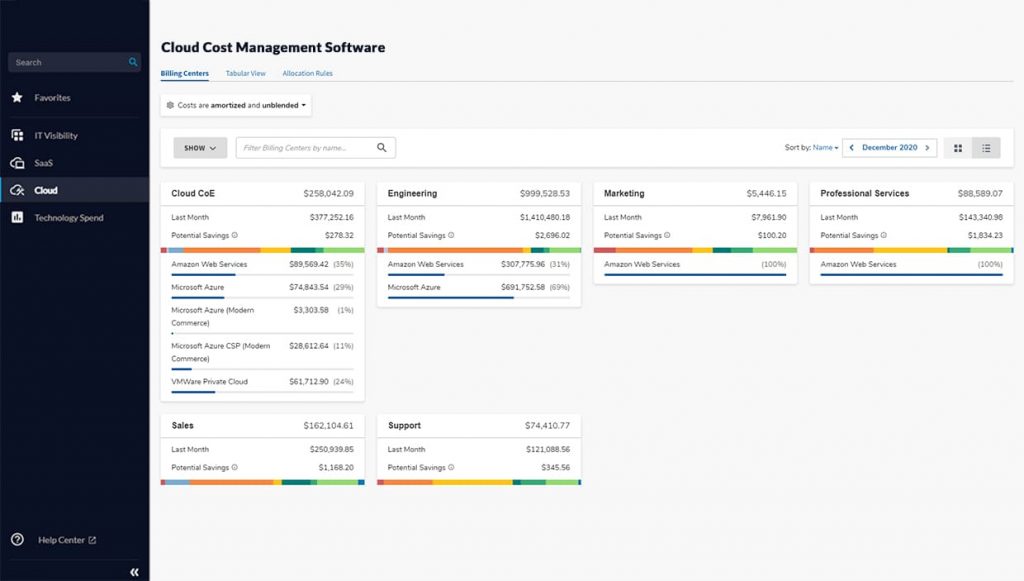Switch to the Tabular View tab
1024x581 pixels.
click(245, 73)
